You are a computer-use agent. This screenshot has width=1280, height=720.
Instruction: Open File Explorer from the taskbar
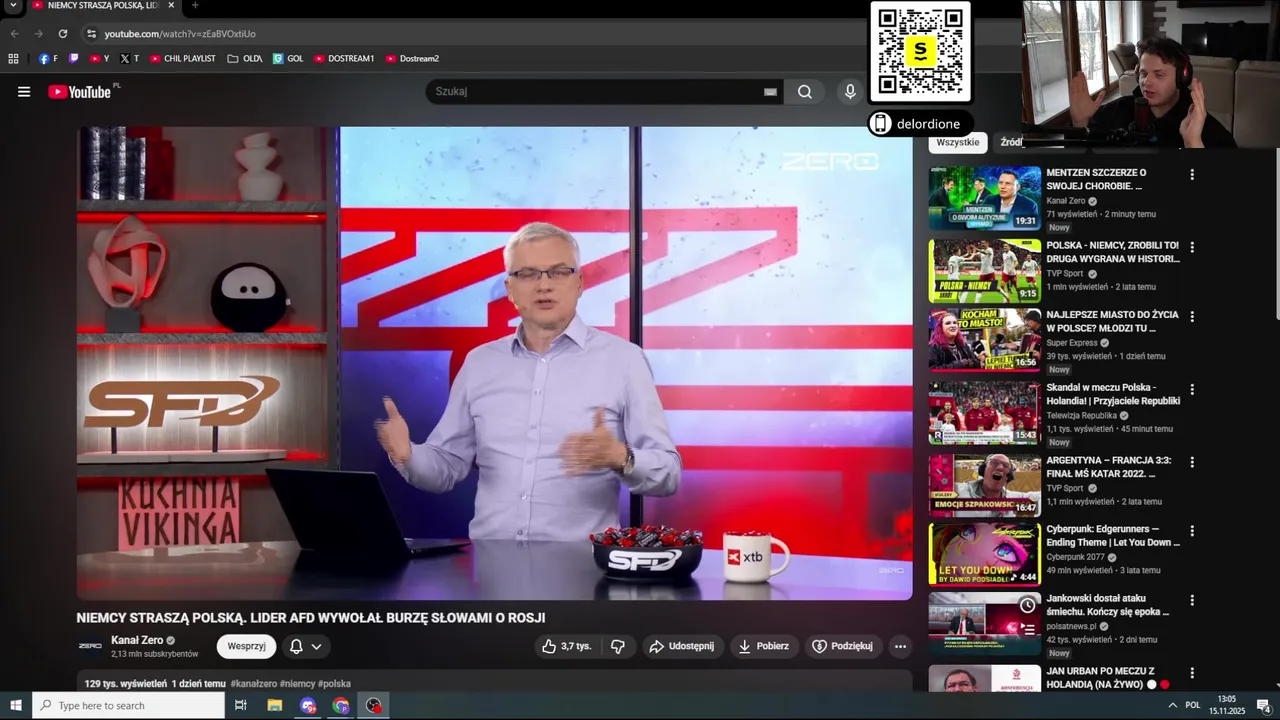click(274, 705)
